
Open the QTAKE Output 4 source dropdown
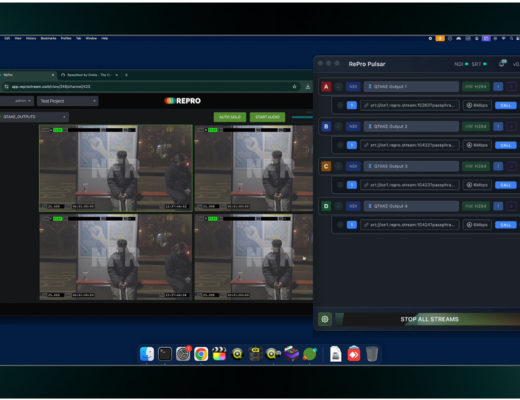coord(411,206)
